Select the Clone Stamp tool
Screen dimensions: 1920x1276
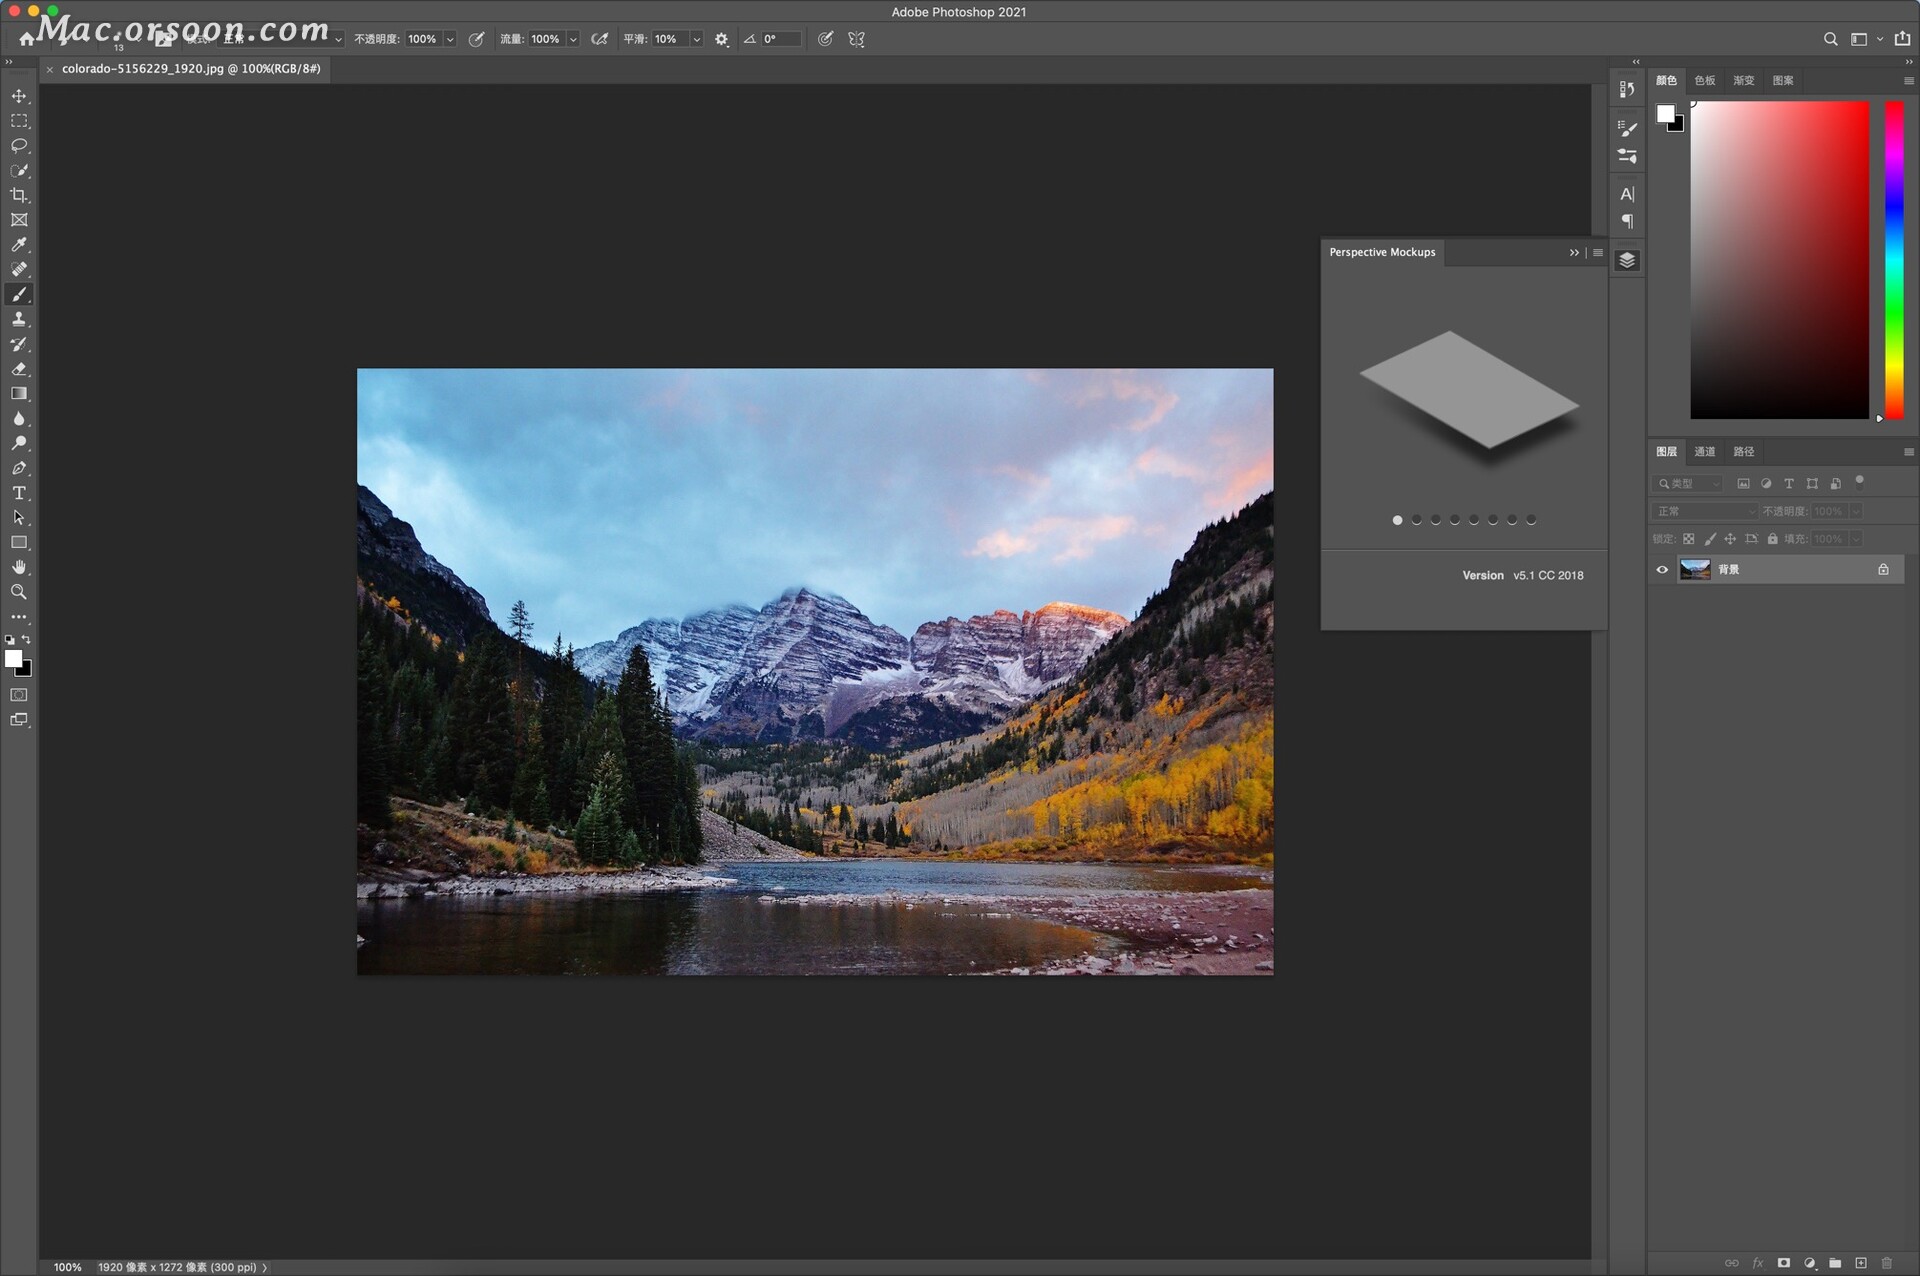tap(19, 319)
